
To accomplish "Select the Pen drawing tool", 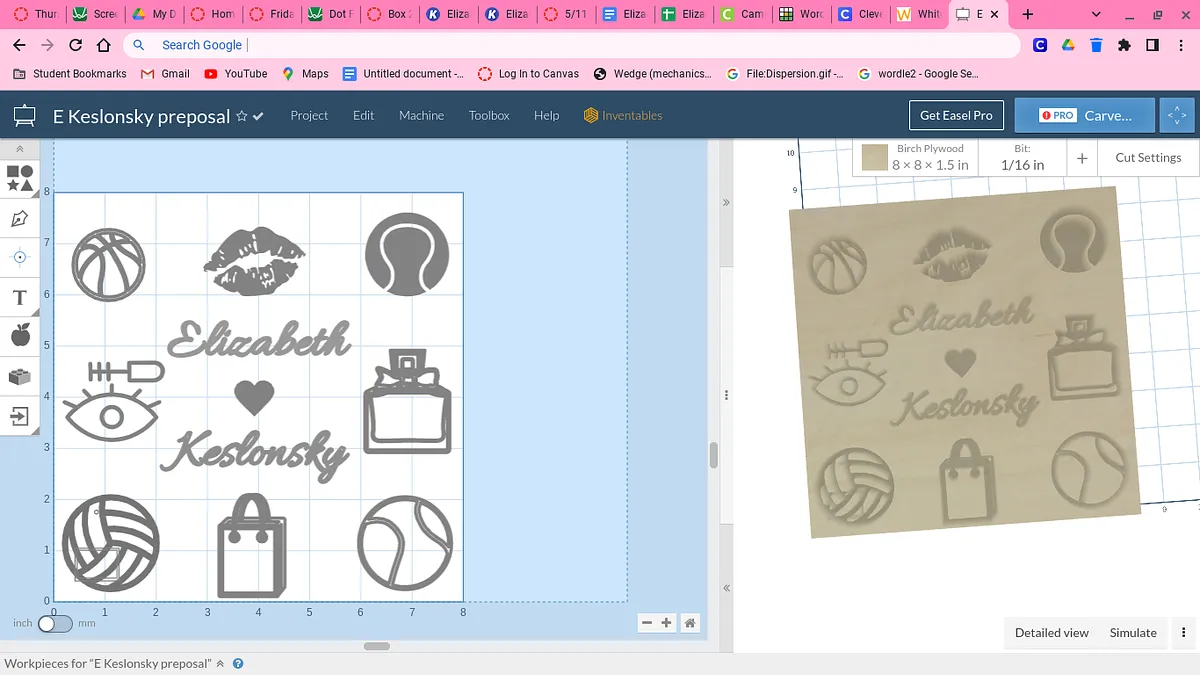I will tap(20, 218).
